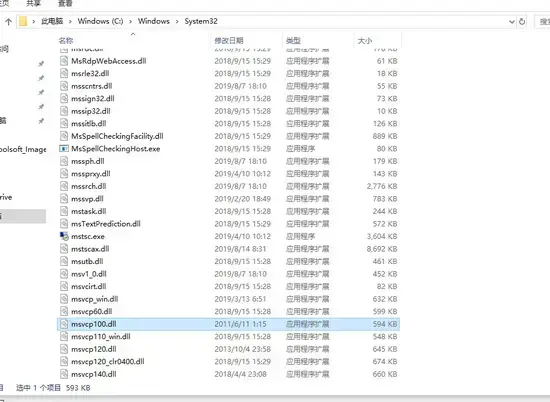Click file icon of msvcp_win.dll
The width and height of the screenshot is (550, 402).
tap(64, 299)
